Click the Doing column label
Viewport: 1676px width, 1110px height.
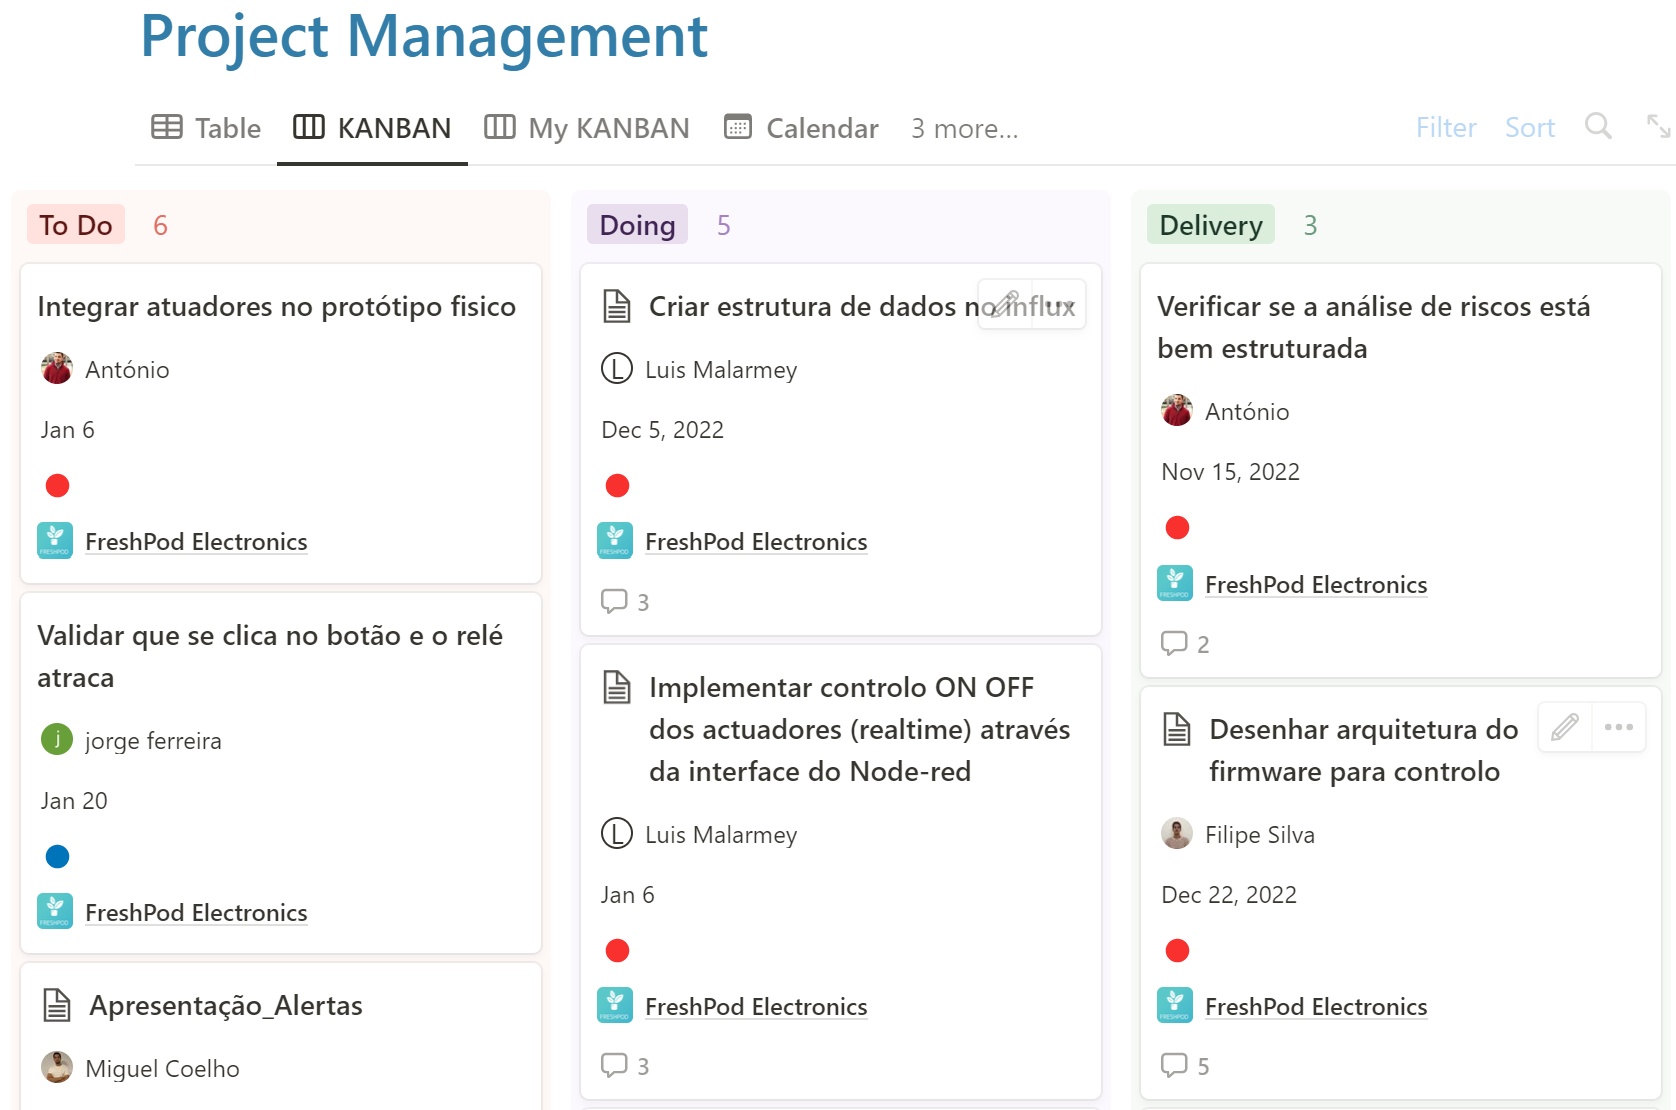click(x=637, y=225)
